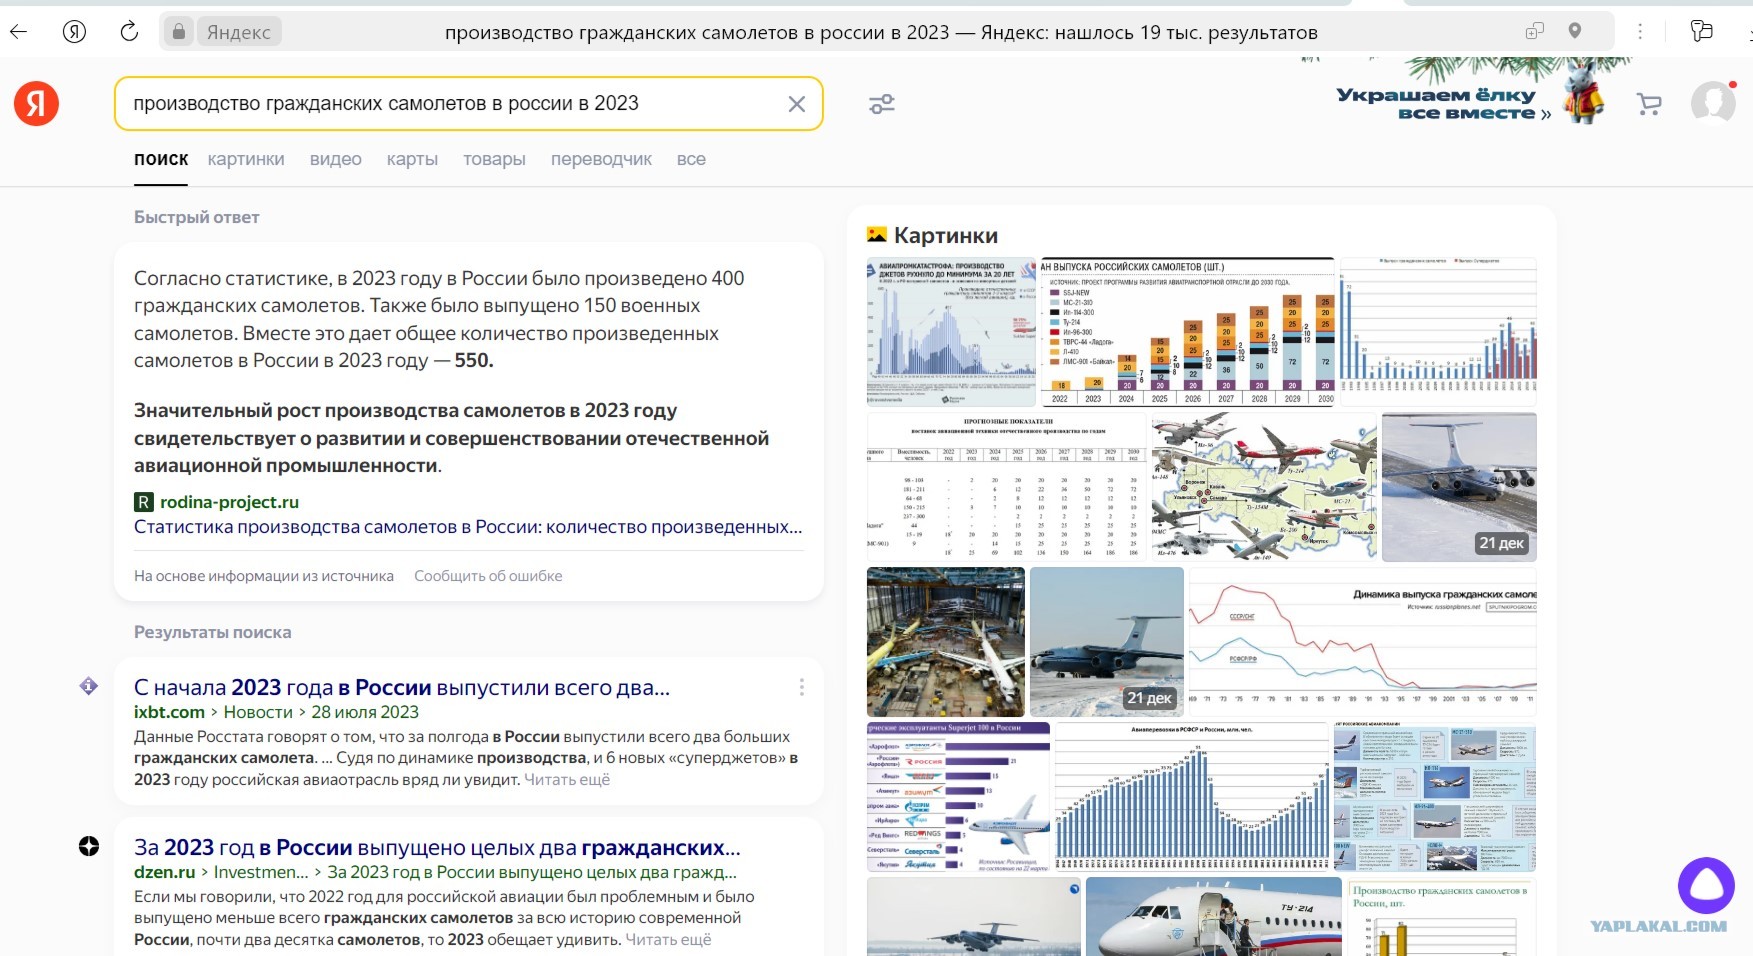Open the Ту-214 airplane photo thumbnail
The height and width of the screenshot is (956, 1753).
(x=1214, y=917)
